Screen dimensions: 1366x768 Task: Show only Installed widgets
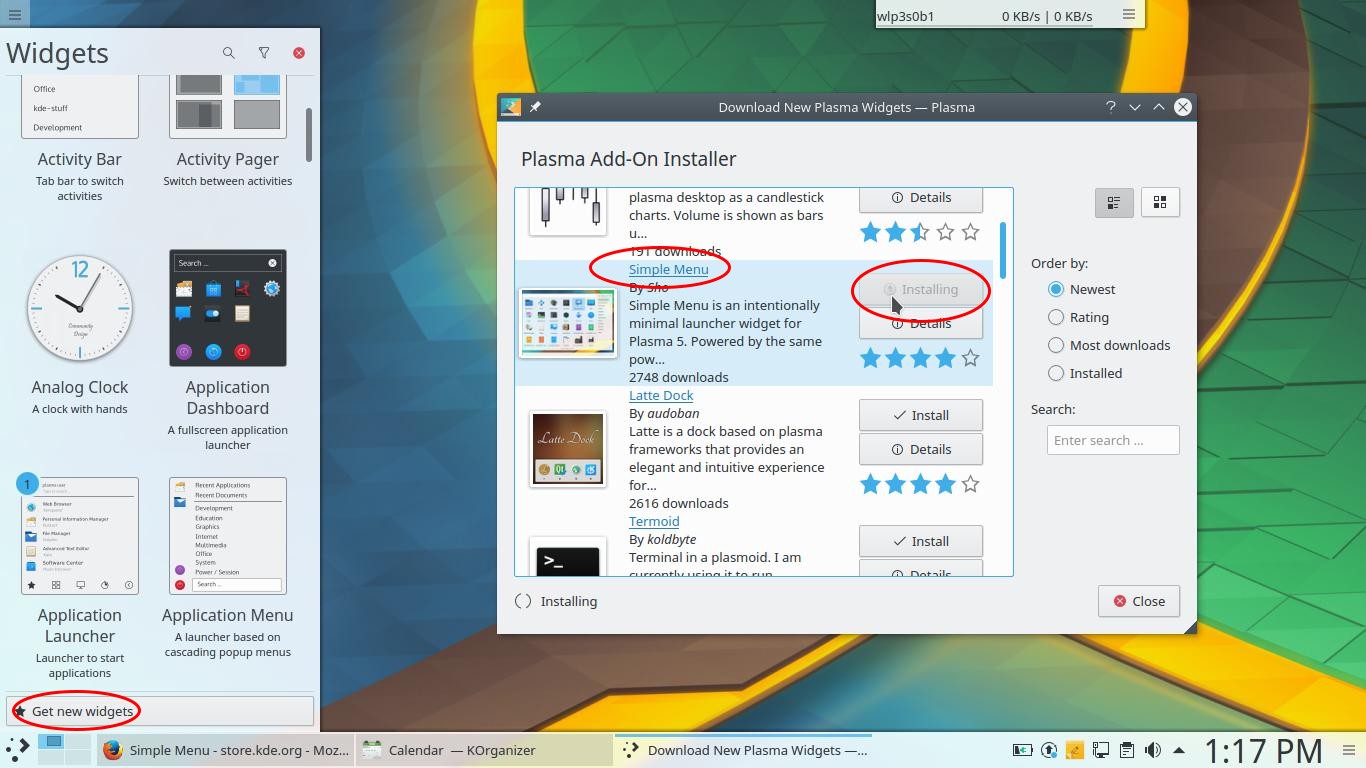(x=1055, y=373)
